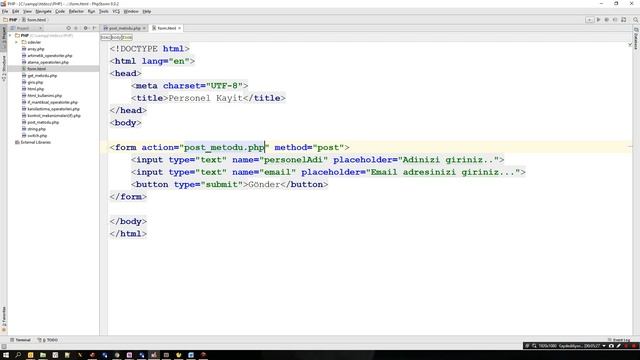Click the scroll from source icon
The height and width of the screenshot is (360, 640).
click(68, 28)
